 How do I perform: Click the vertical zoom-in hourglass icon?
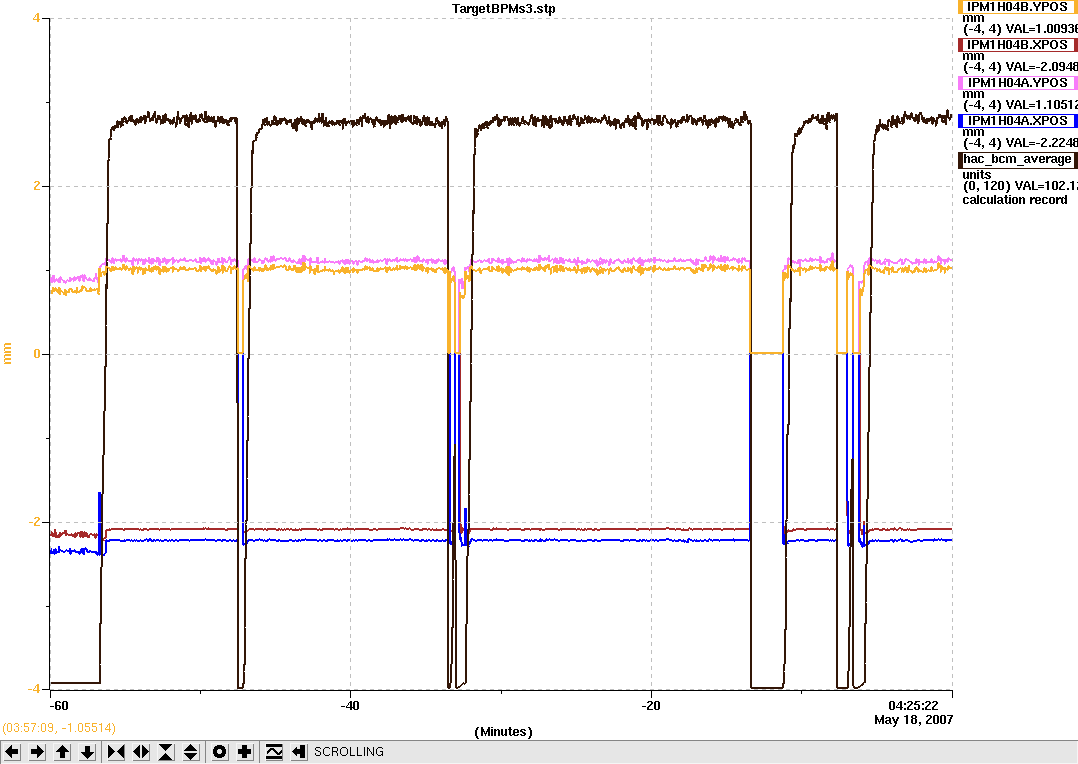point(166,752)
